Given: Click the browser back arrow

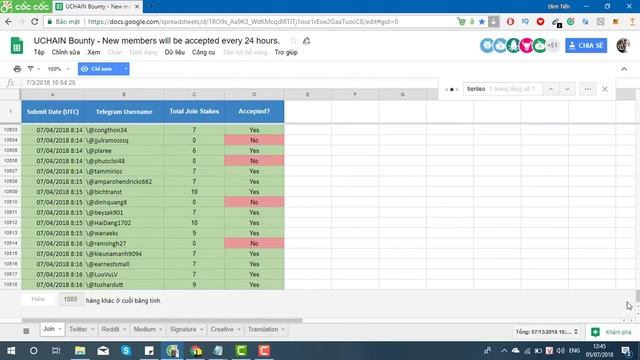Looking at the screenshot, I should pos(9,22).
